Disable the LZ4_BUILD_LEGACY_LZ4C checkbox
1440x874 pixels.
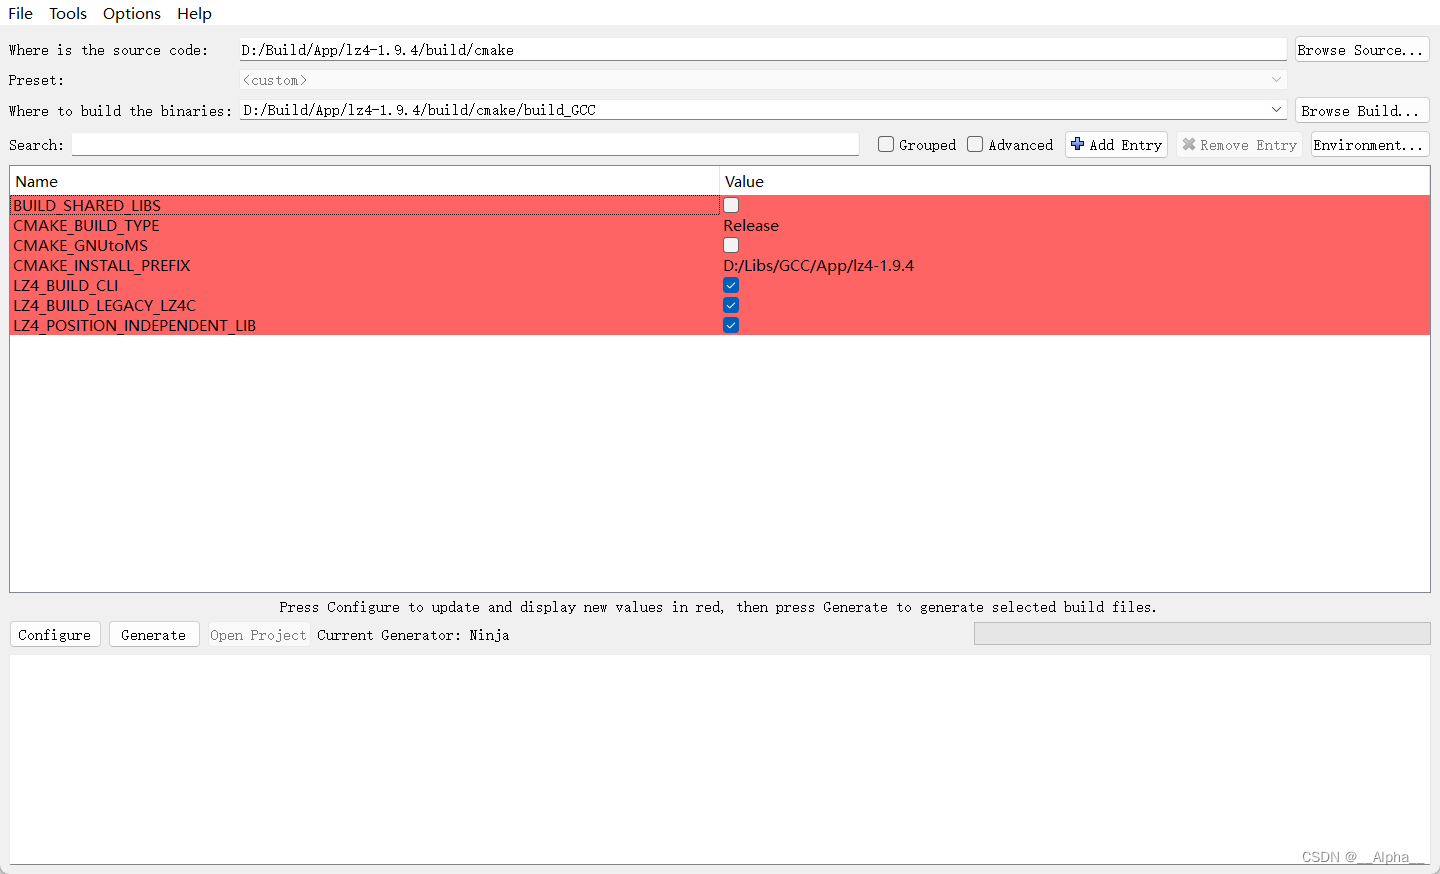pyautogui.click(x=731, y=305)
